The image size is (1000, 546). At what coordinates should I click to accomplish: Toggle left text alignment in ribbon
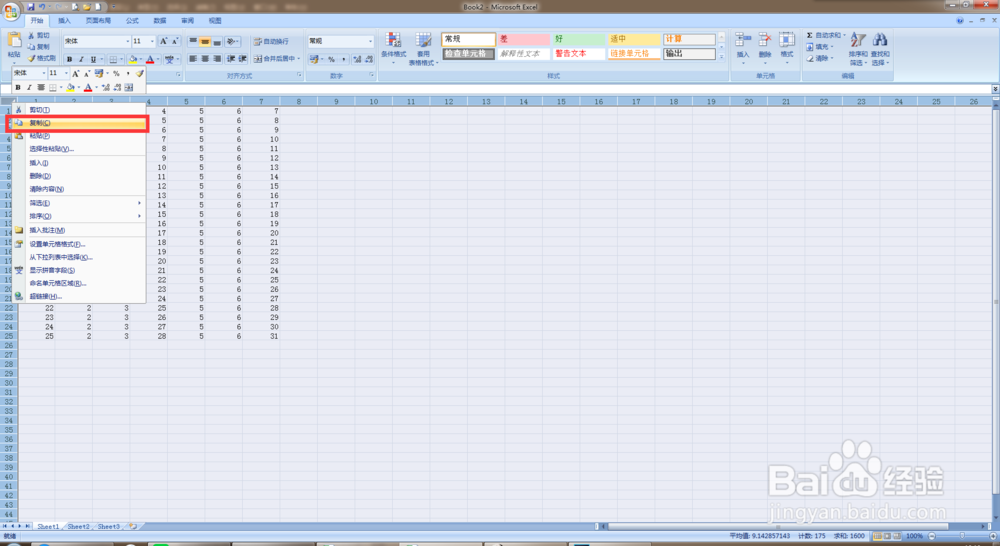(x=193, y=59)
